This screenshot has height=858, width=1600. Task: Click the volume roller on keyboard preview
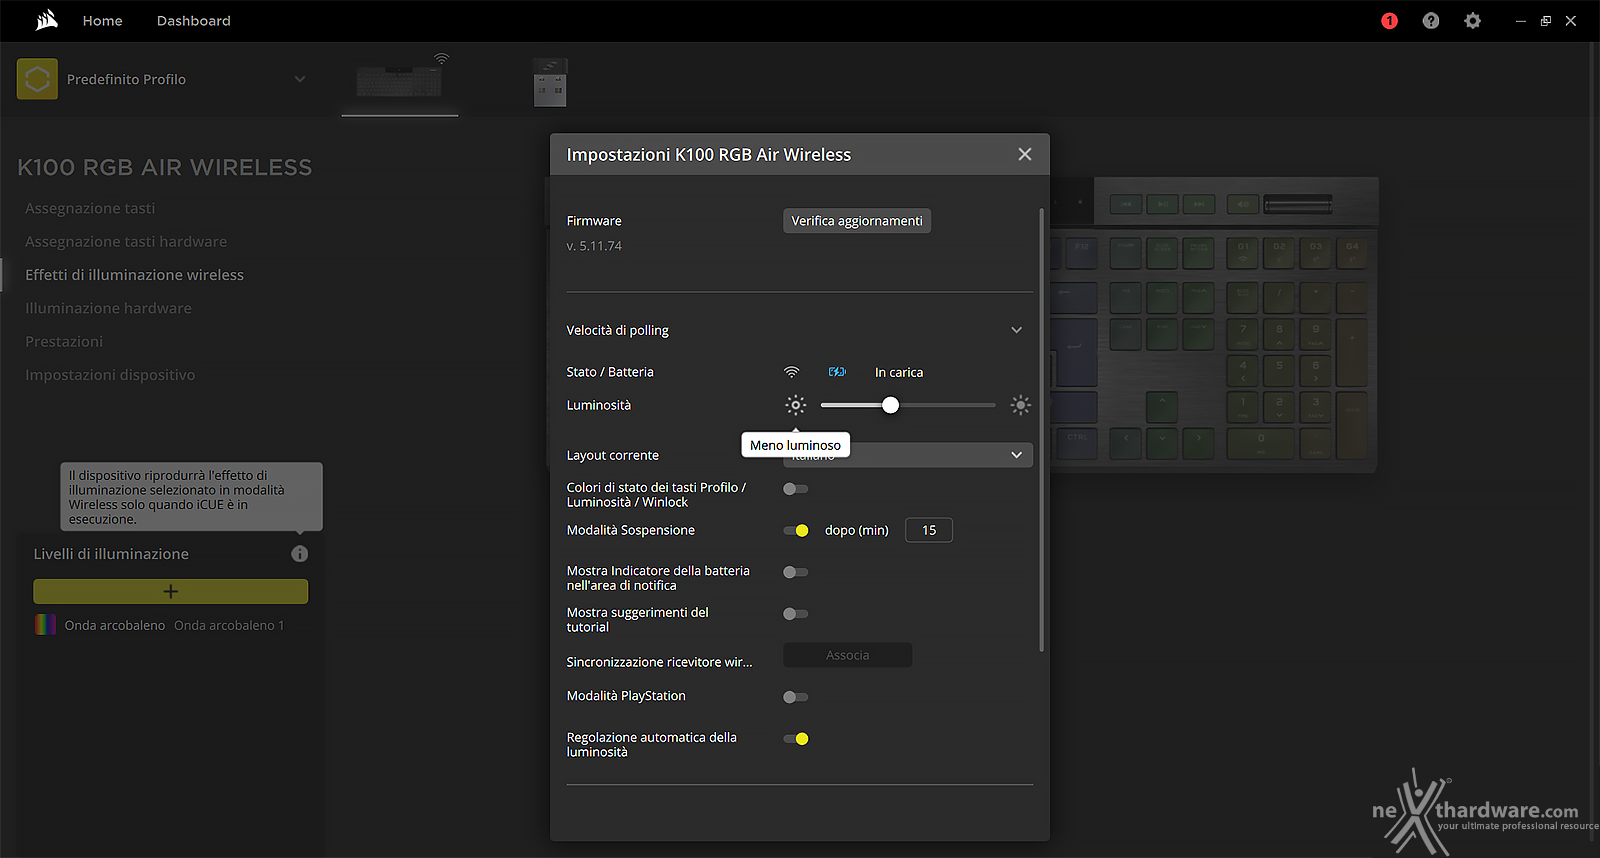point(1298,205)
